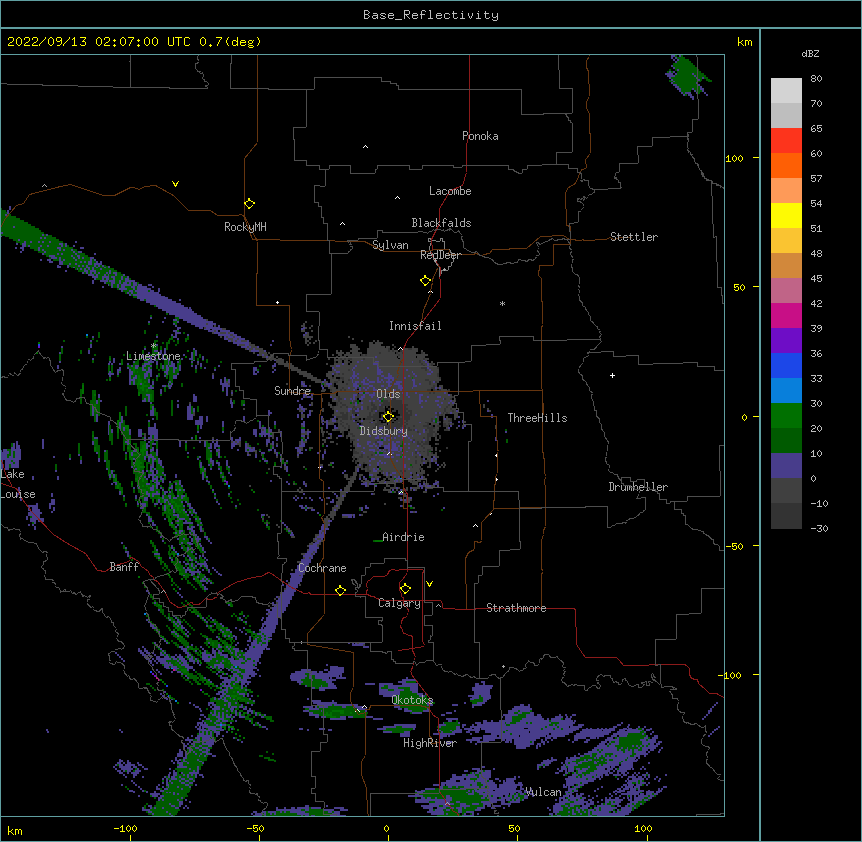Click the yellow diamond marker directly above the Calgary label
Image resolution: width=862 pixels, height=842 pixels.
point(405,589)
